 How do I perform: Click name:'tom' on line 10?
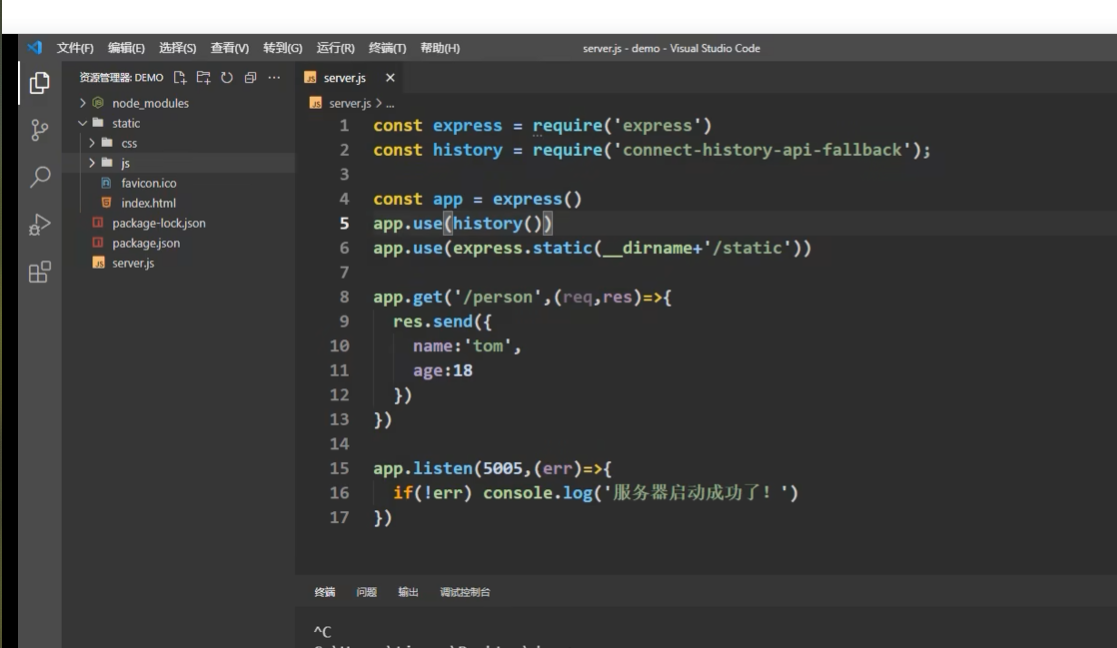click(462, 346)
